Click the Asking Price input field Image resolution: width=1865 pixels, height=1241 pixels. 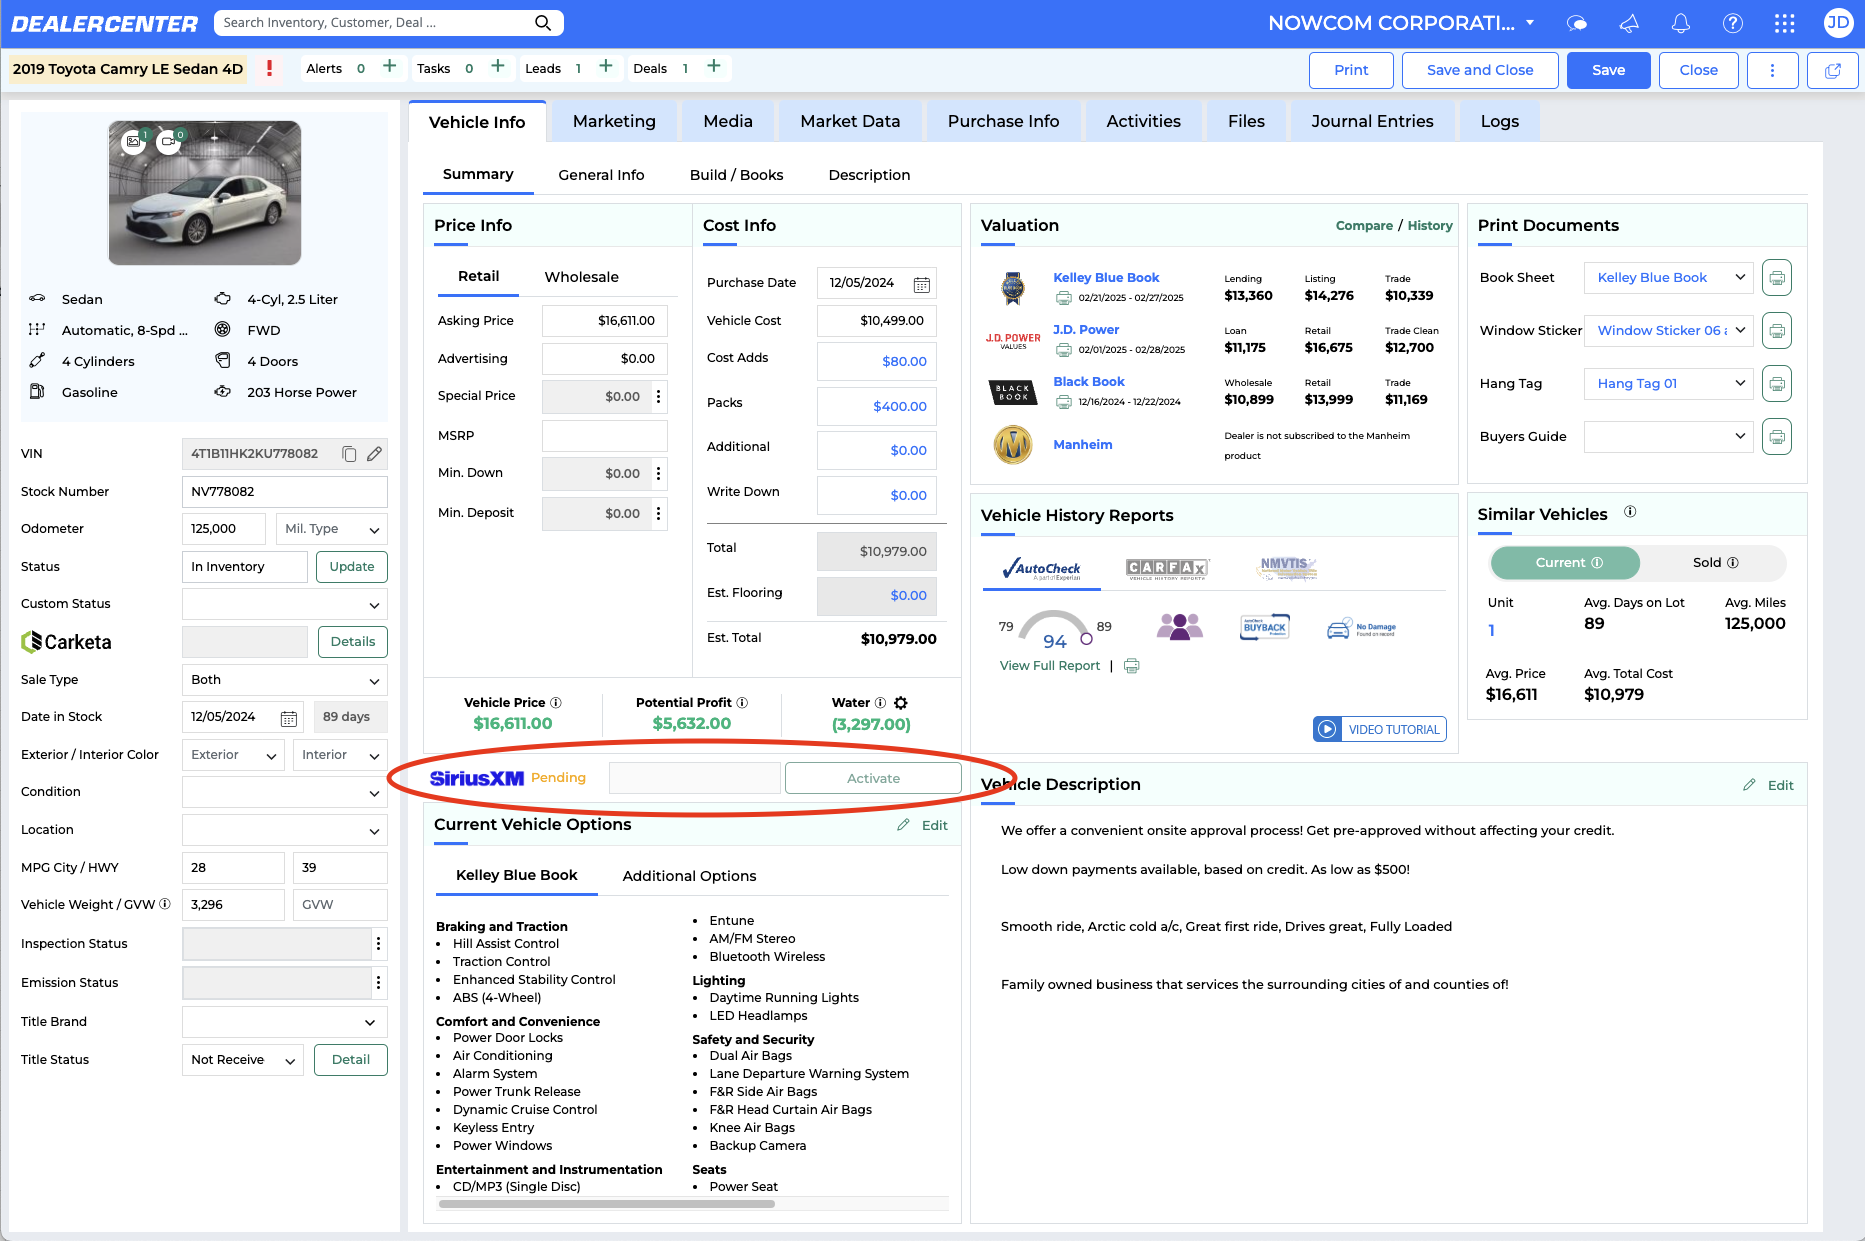point(604,321)
